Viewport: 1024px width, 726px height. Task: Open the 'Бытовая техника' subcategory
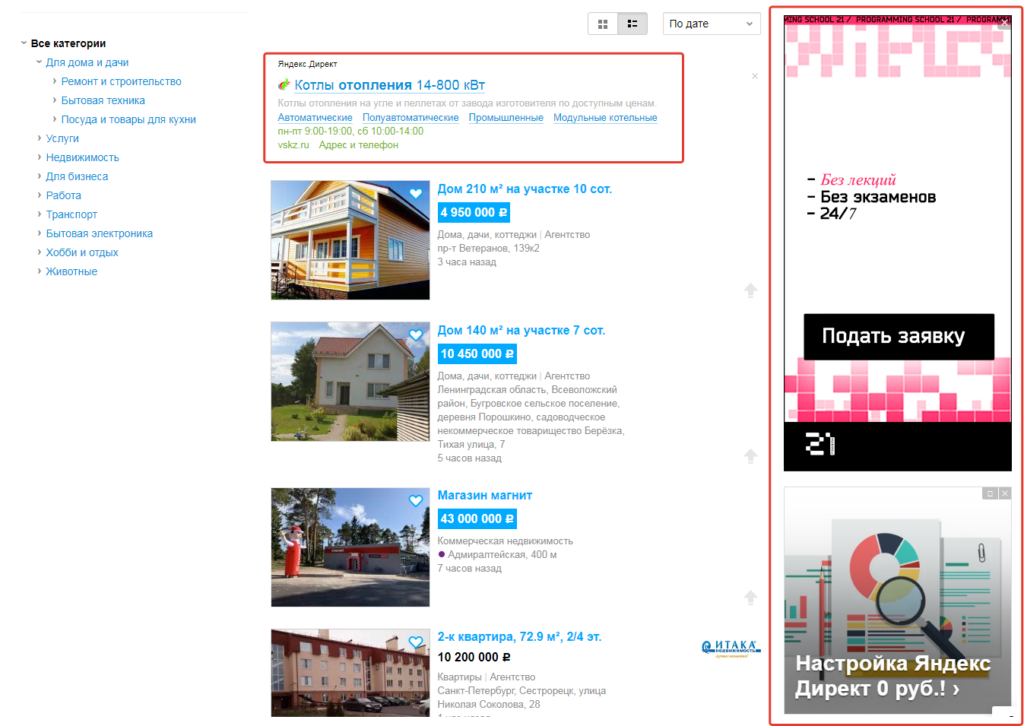tap(103, 101)
